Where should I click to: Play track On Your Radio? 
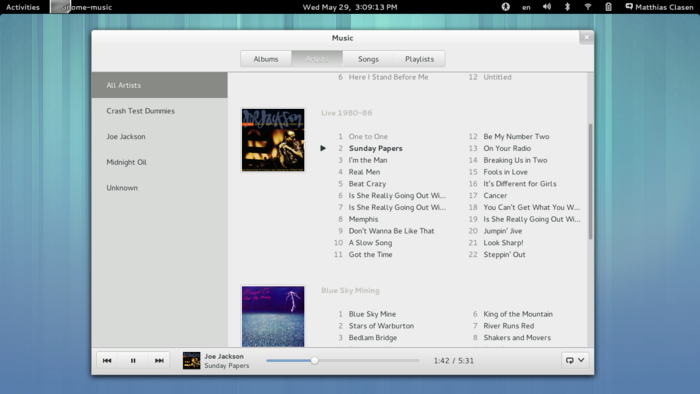507,148
